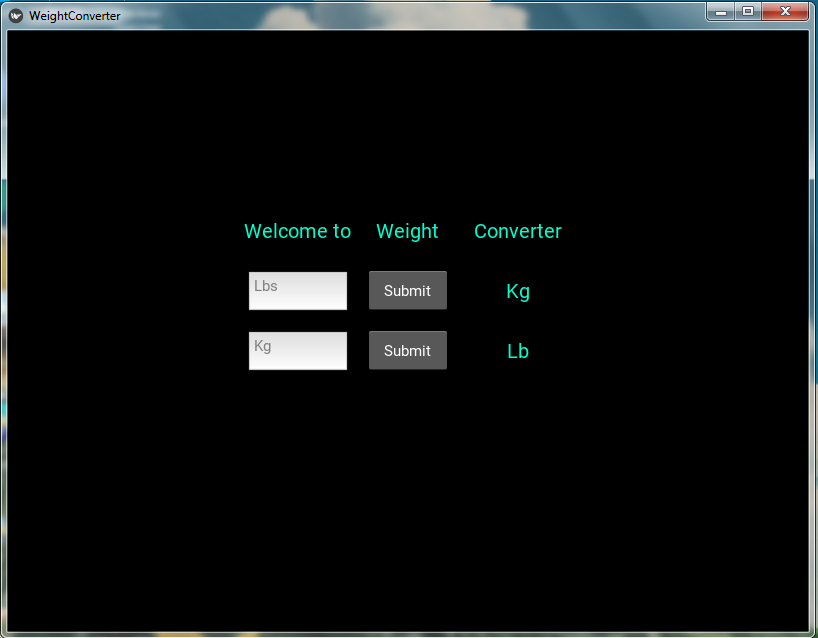This screenshot has width=818, height=638.
Task: Click the Converter heading text
Action: (517, 231)
